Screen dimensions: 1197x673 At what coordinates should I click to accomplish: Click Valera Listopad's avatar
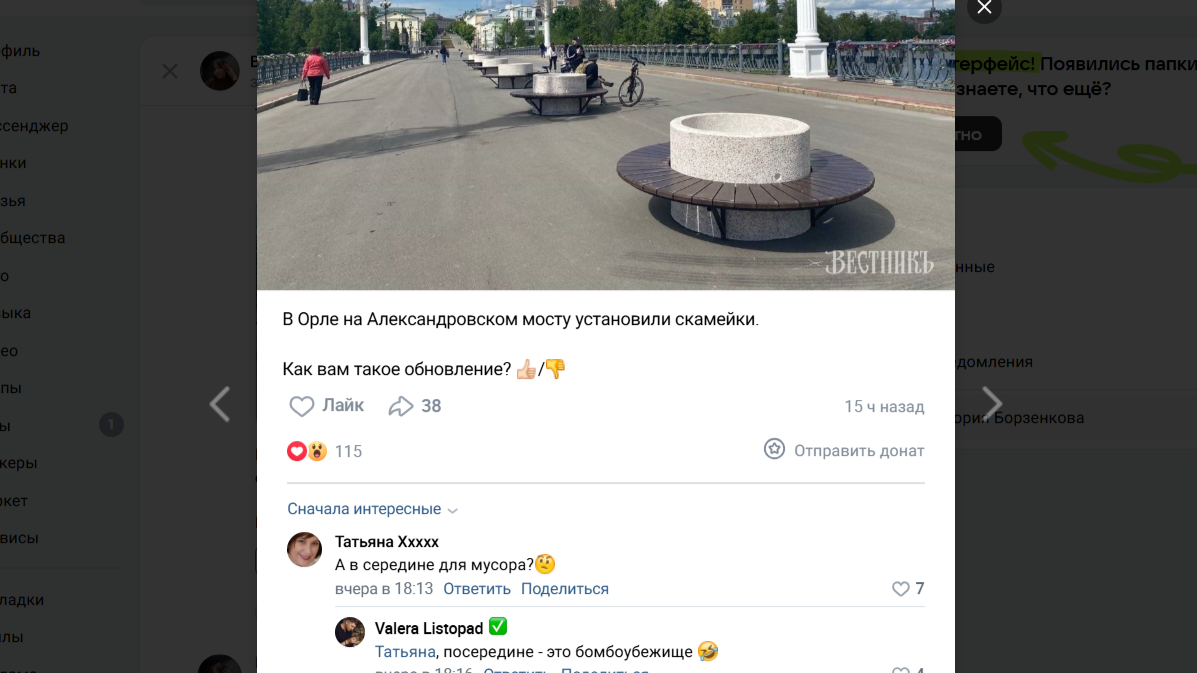pos(350,632)
